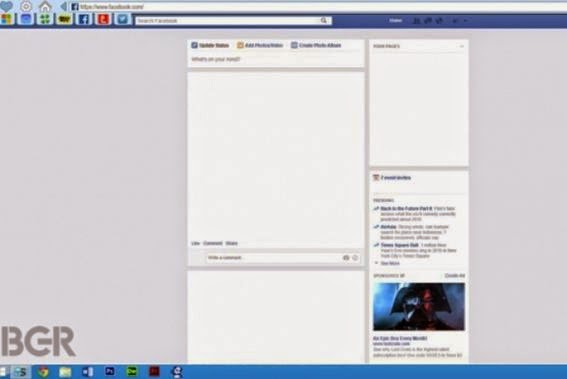Open the yellow Best Buy bookmark
The image size is (567, 379).
click(x=64, y=19)
